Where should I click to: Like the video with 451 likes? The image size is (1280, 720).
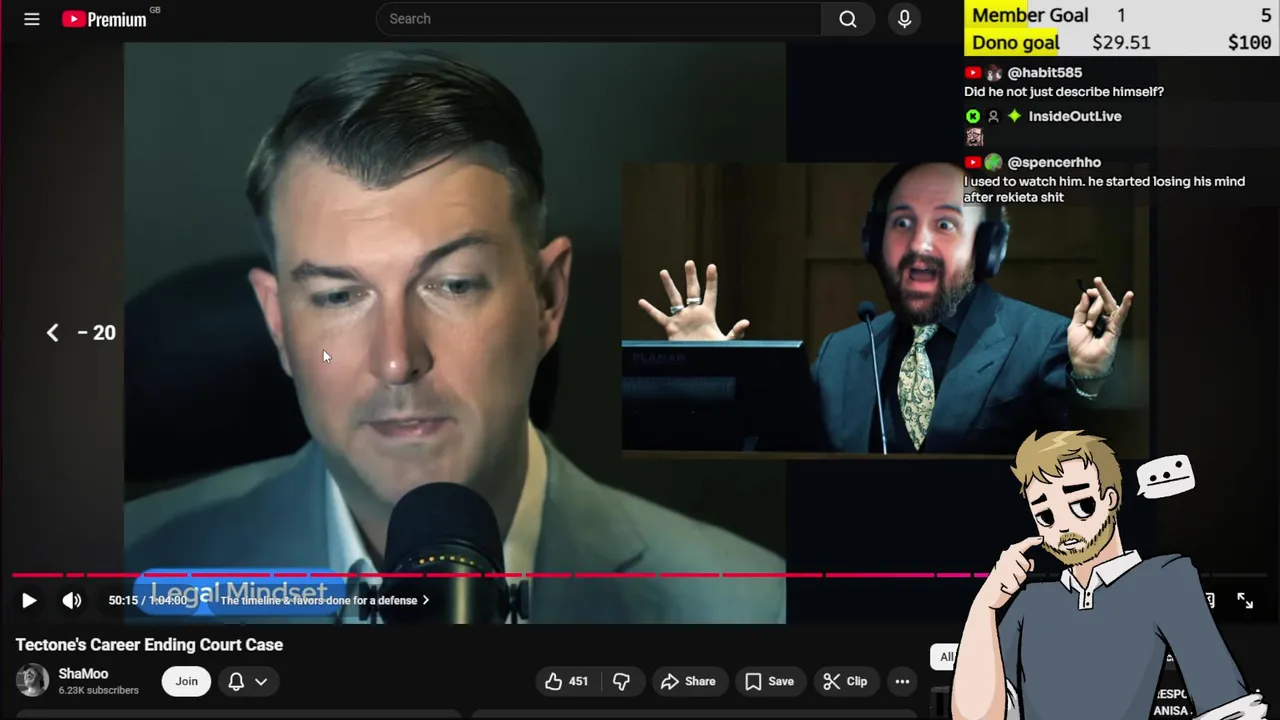tap(566, 681)
